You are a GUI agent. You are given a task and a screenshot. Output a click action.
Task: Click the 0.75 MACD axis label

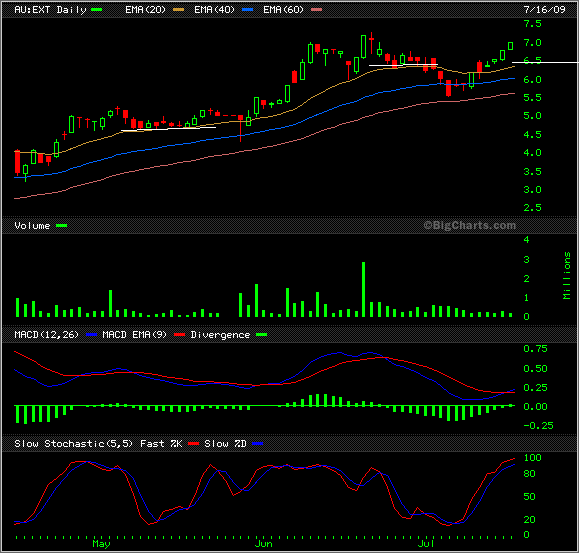535,349
